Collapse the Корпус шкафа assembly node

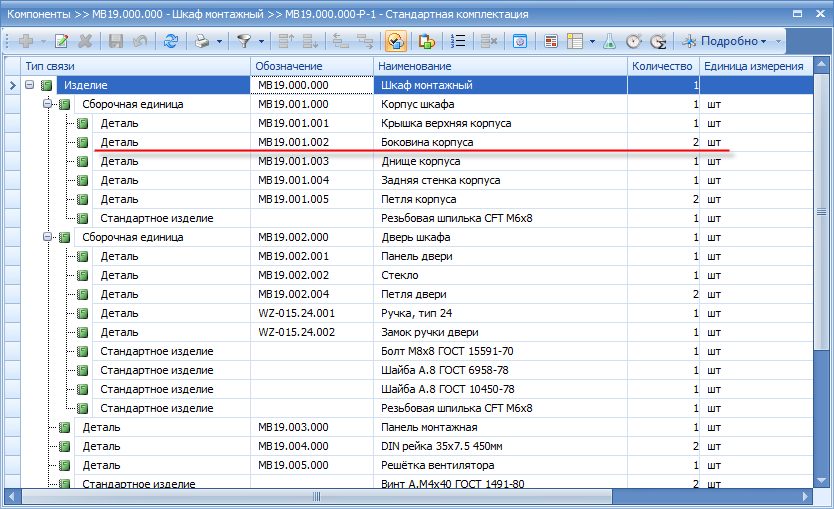(x=47, y=104)
